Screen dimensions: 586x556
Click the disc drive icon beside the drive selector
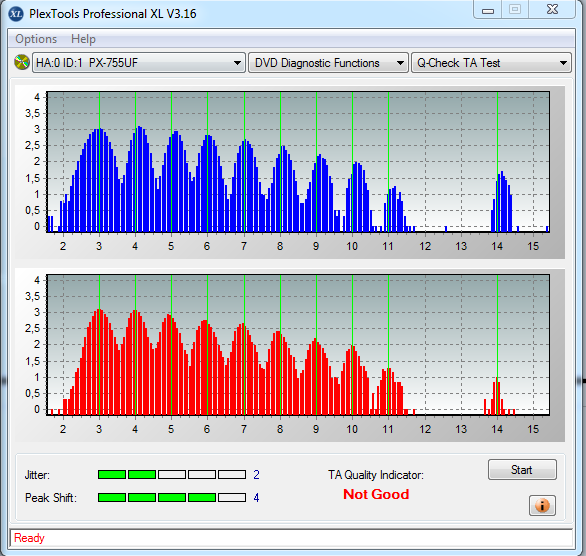22,62
